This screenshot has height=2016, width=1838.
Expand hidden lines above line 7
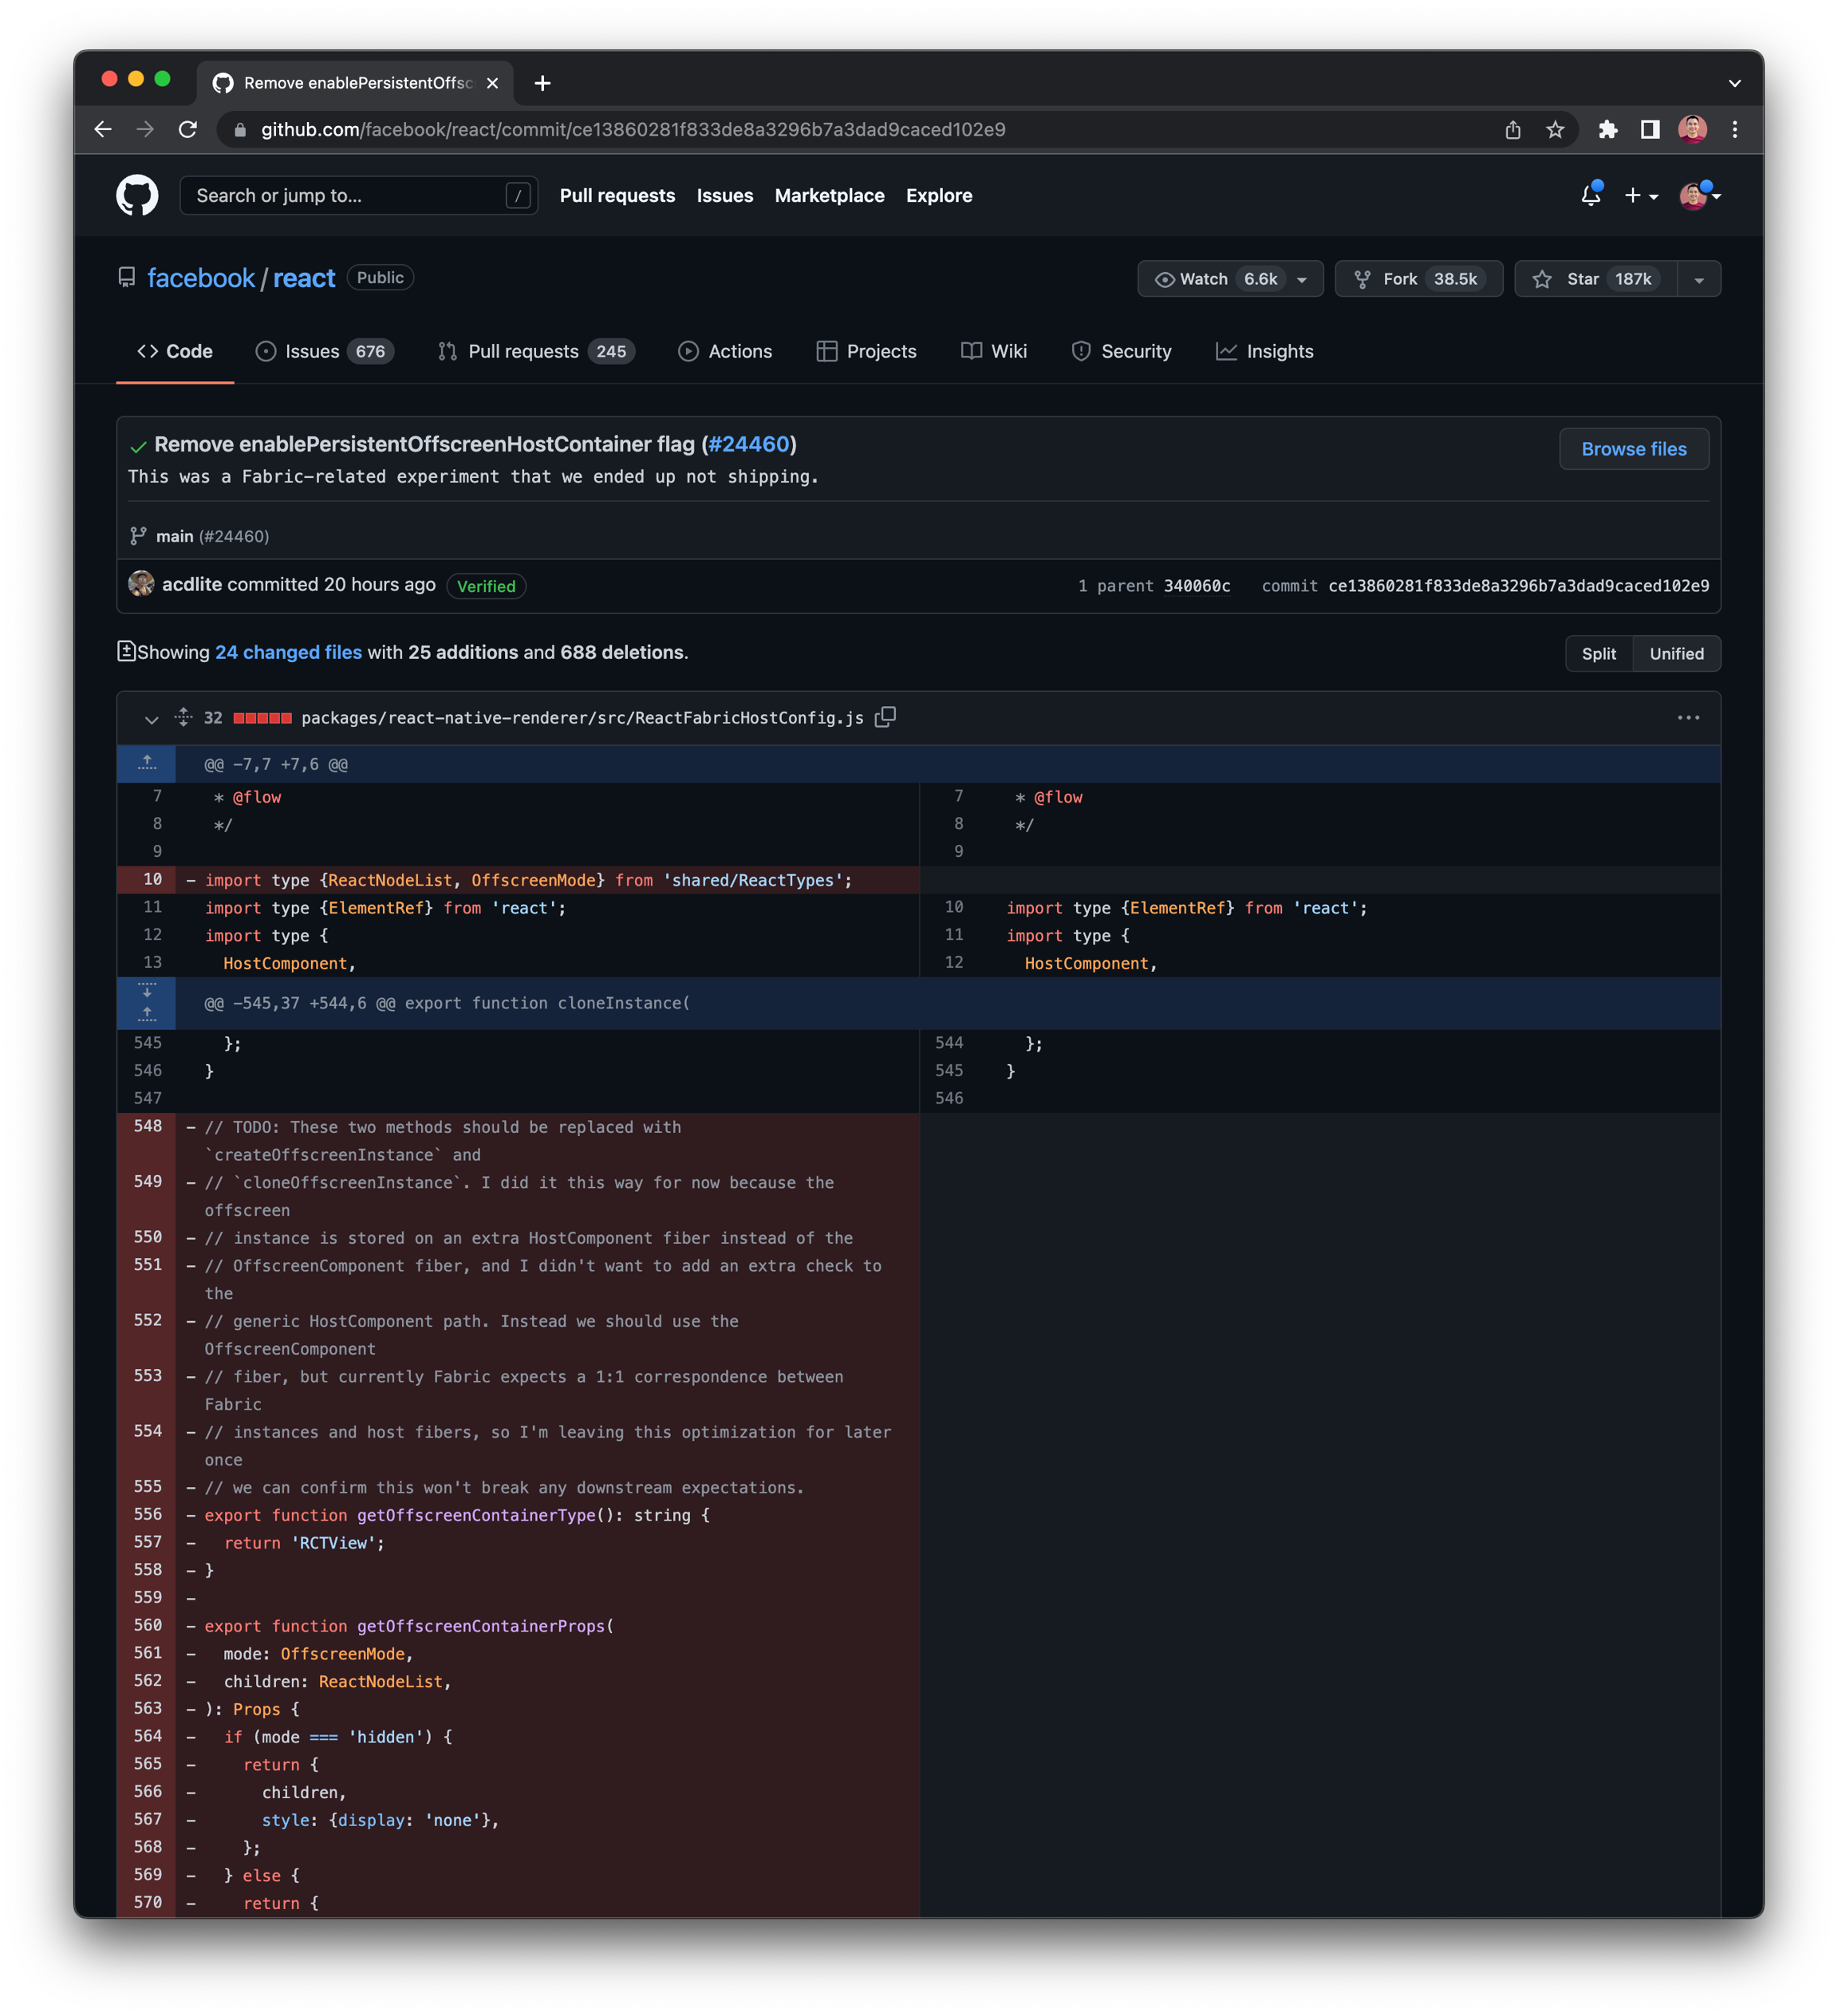click(147, 764)
